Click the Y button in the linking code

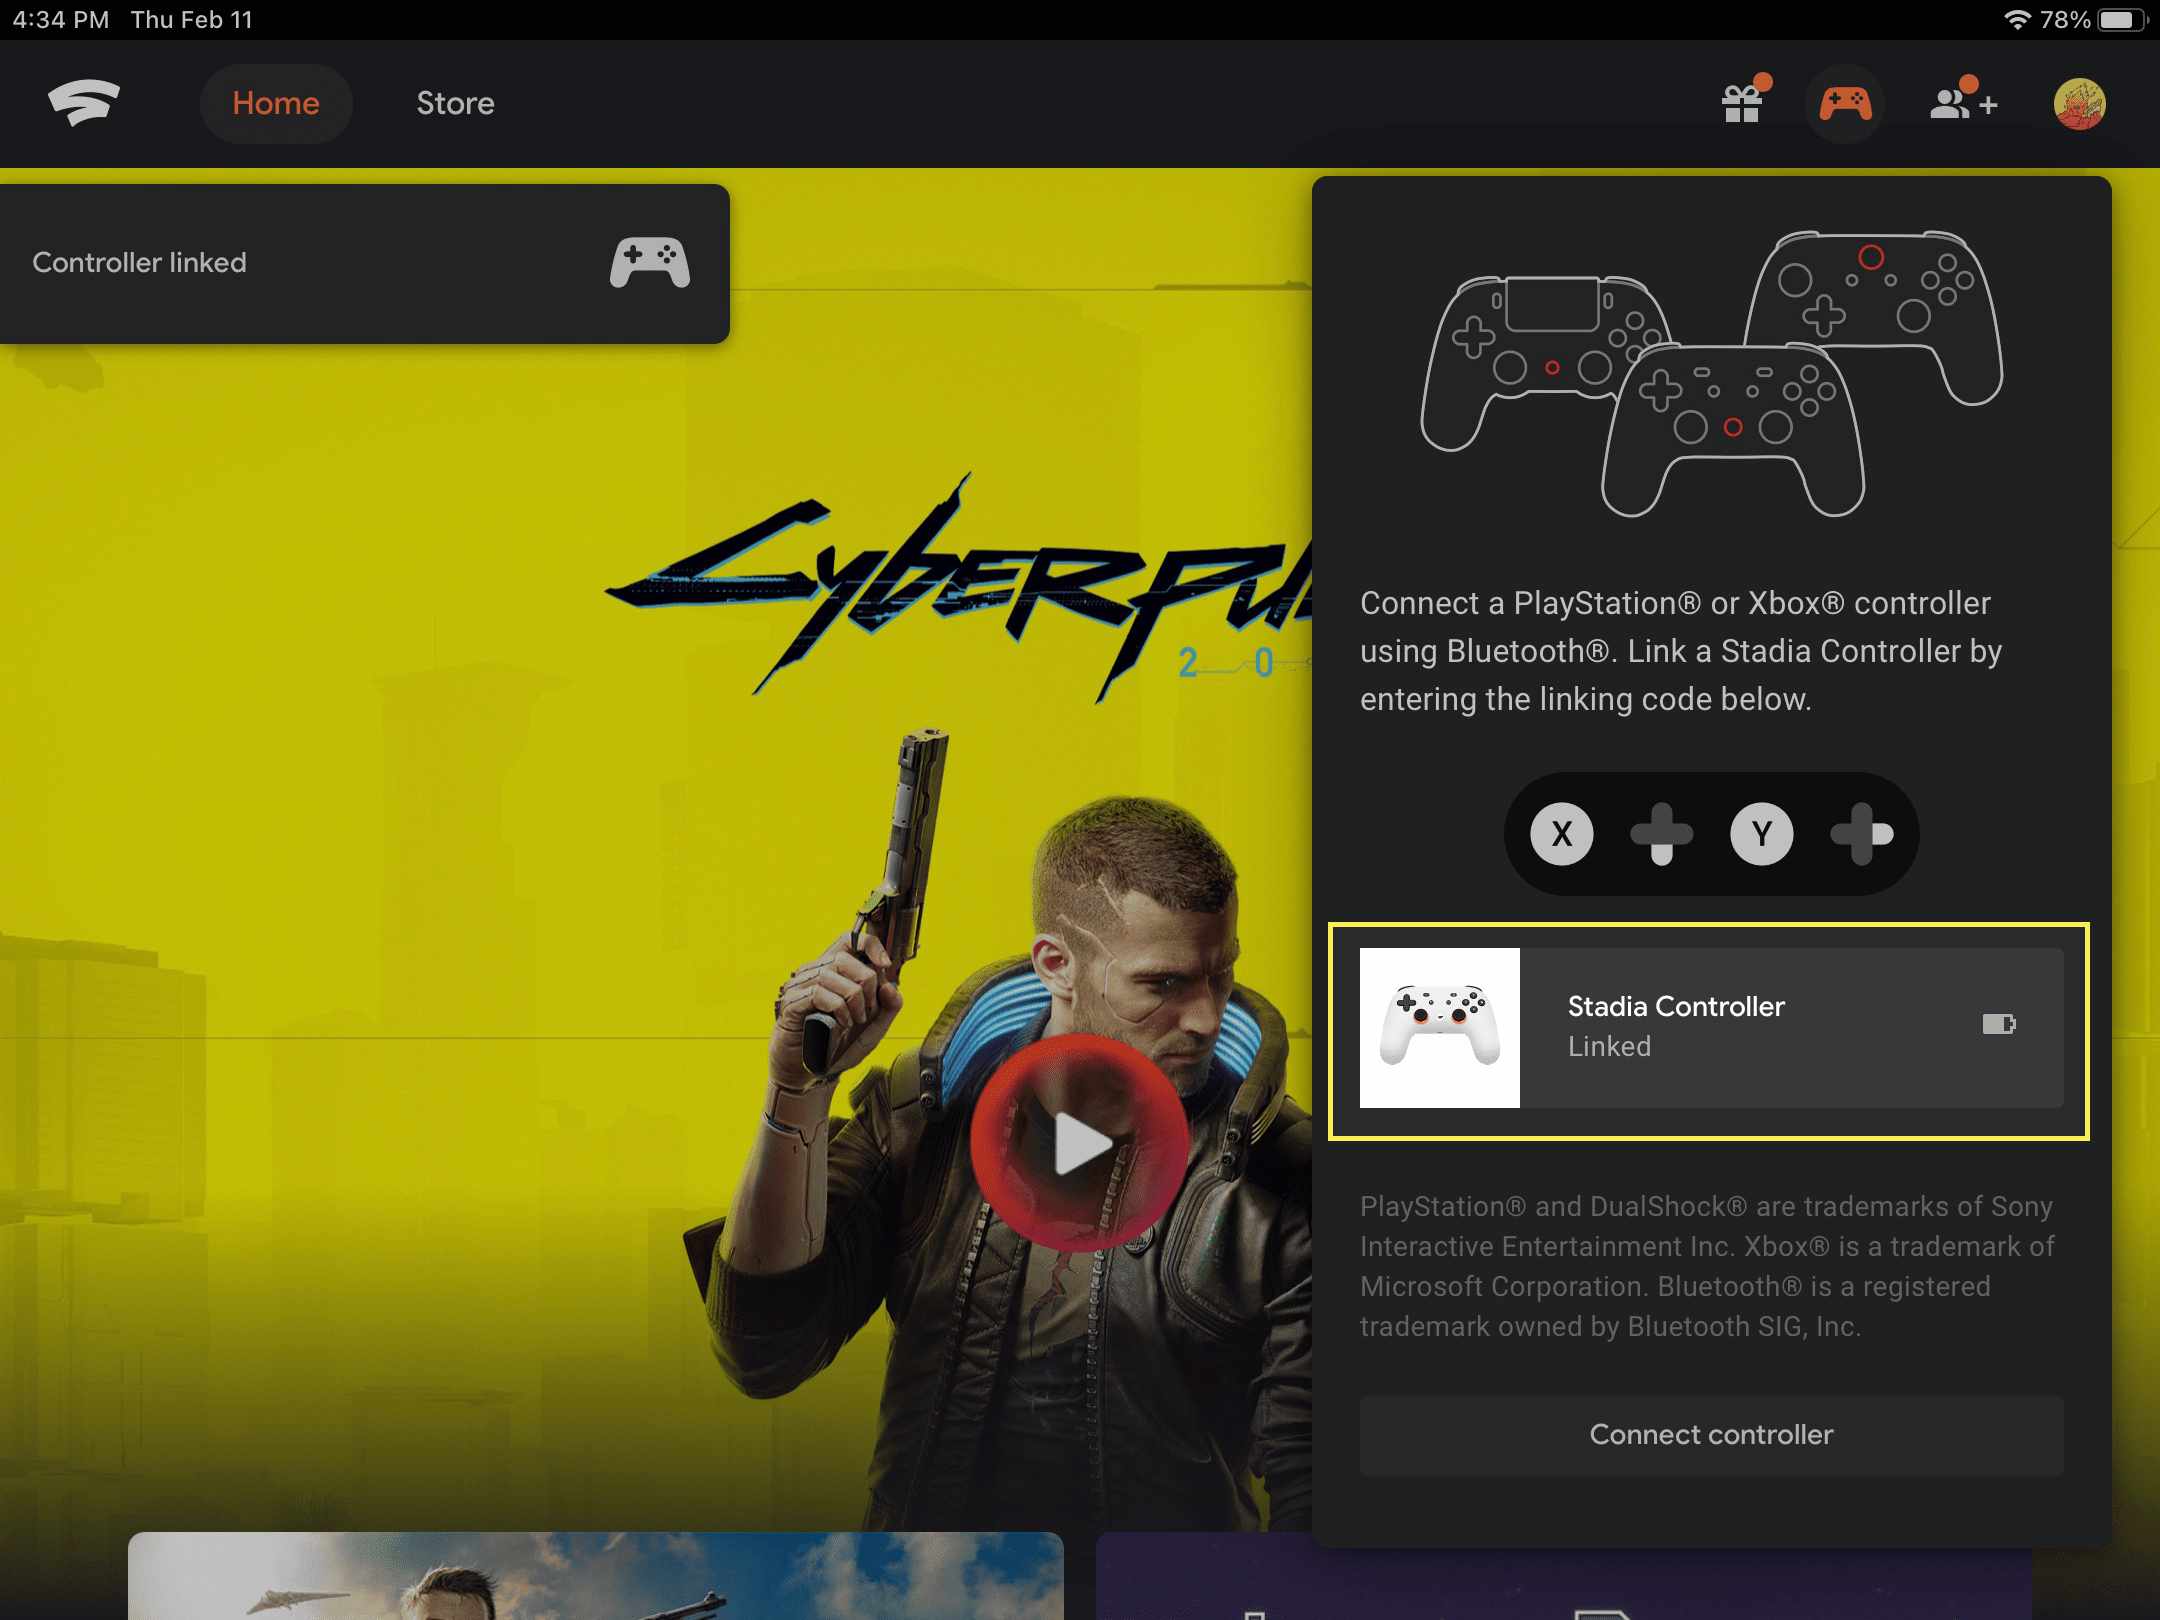pyautogui.click(x=1762, y=834)
